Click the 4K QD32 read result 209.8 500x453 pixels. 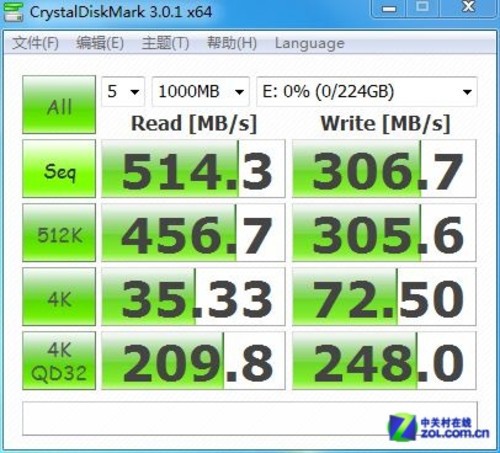[x=193, y=361]
